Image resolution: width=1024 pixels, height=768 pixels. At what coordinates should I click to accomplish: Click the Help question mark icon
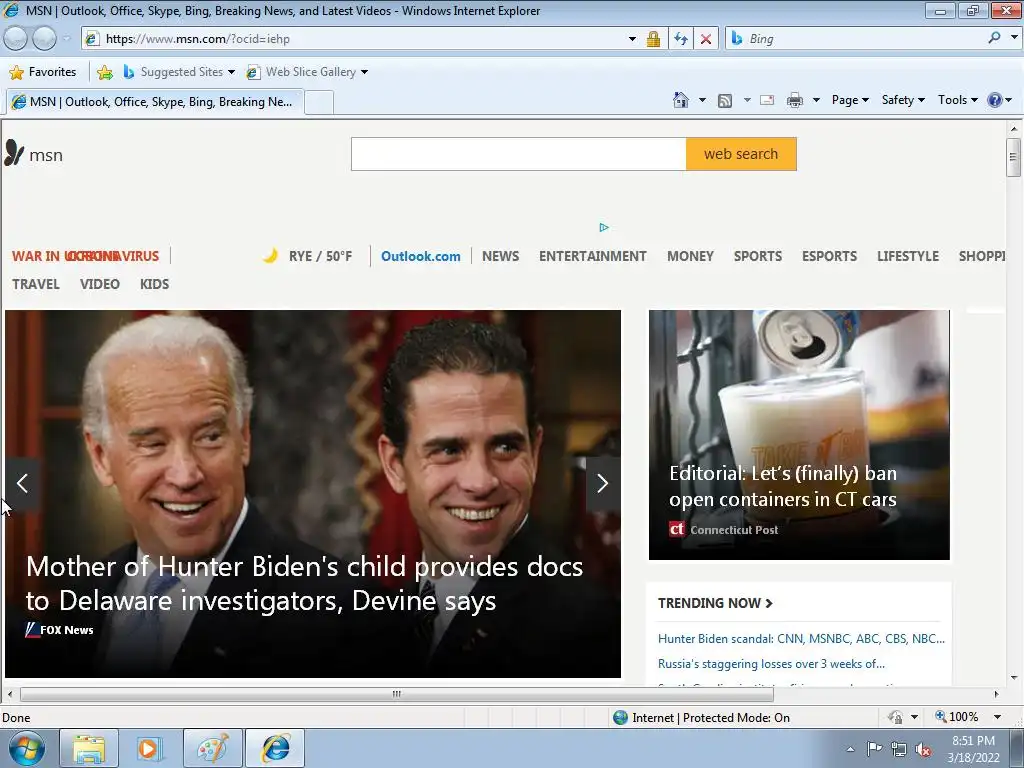(995, 100)
